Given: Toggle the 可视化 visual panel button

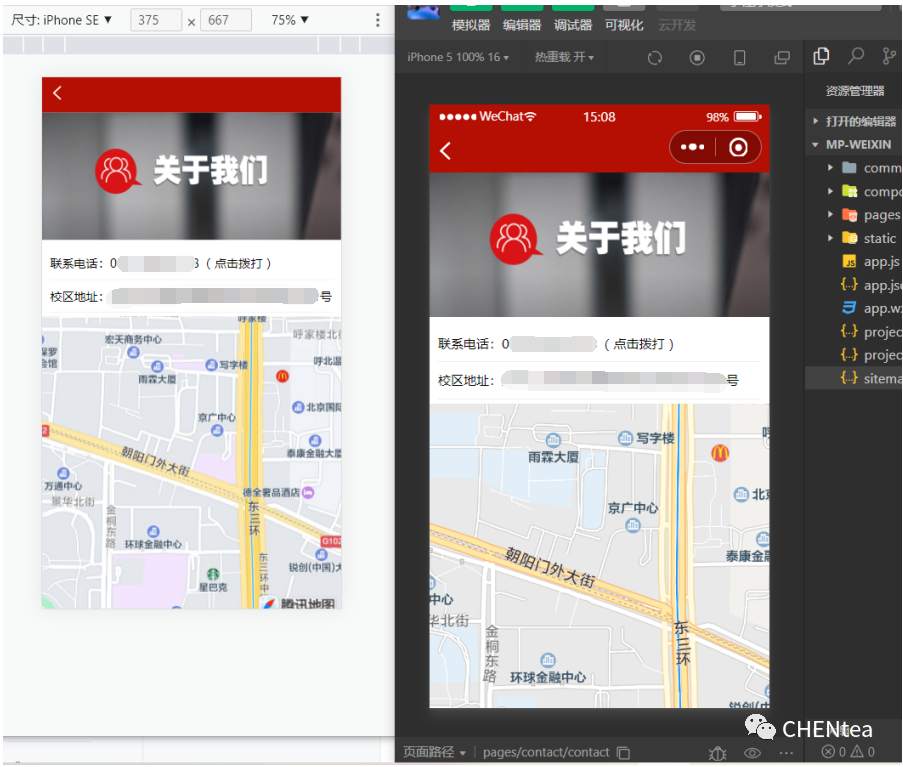Looking at the screenshot, I should point(624,18).
